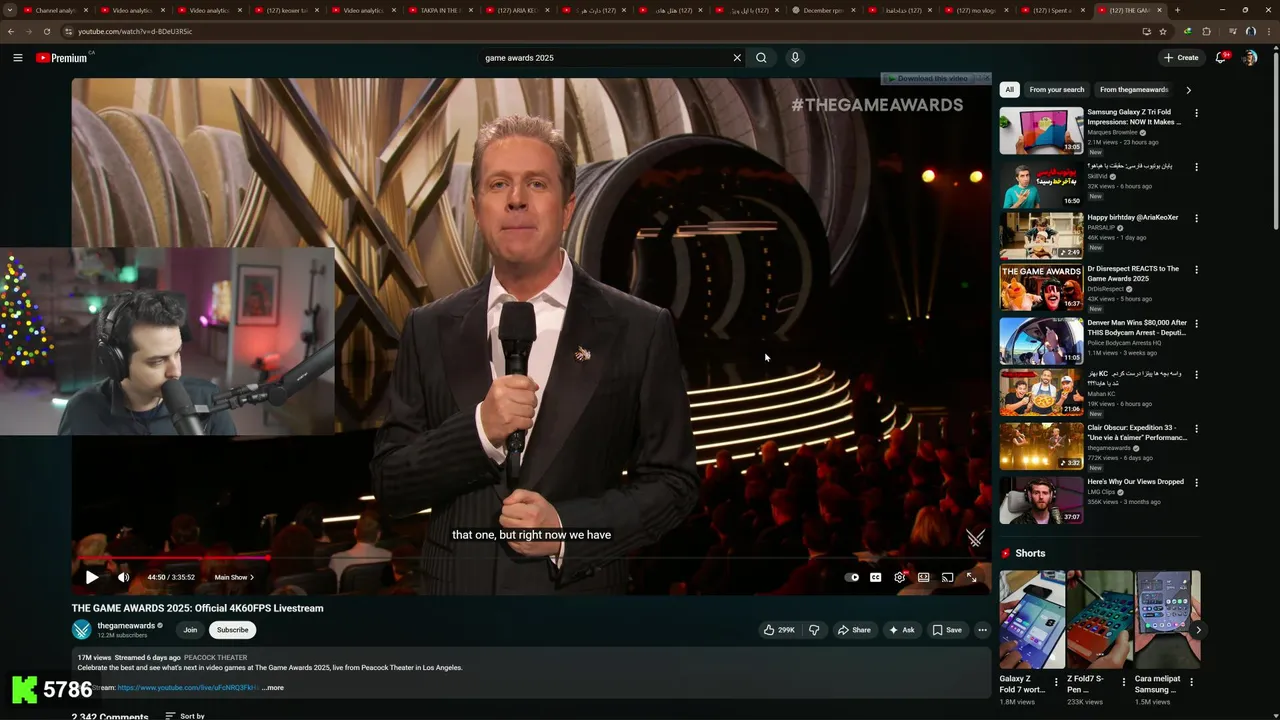The width and height of the screenshot is (1280, 720).
Task: Open options for Dr Disrespect REACTS video
Action: 1196,270
